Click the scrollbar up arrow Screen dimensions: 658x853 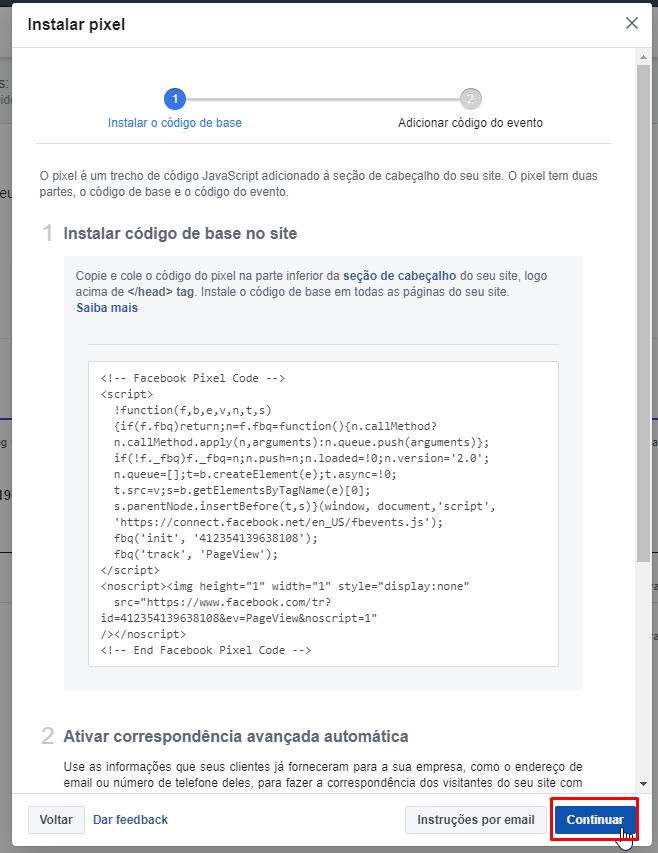click(643, 57)
